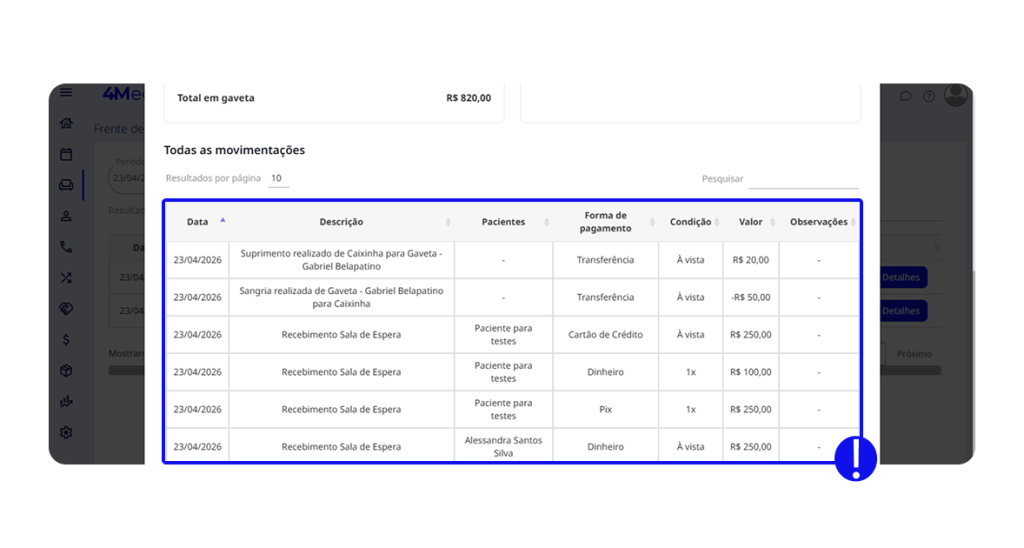Click the Próximo pagination button
1024x548 pixels.
pyautogui.click(x=913, y=354)
